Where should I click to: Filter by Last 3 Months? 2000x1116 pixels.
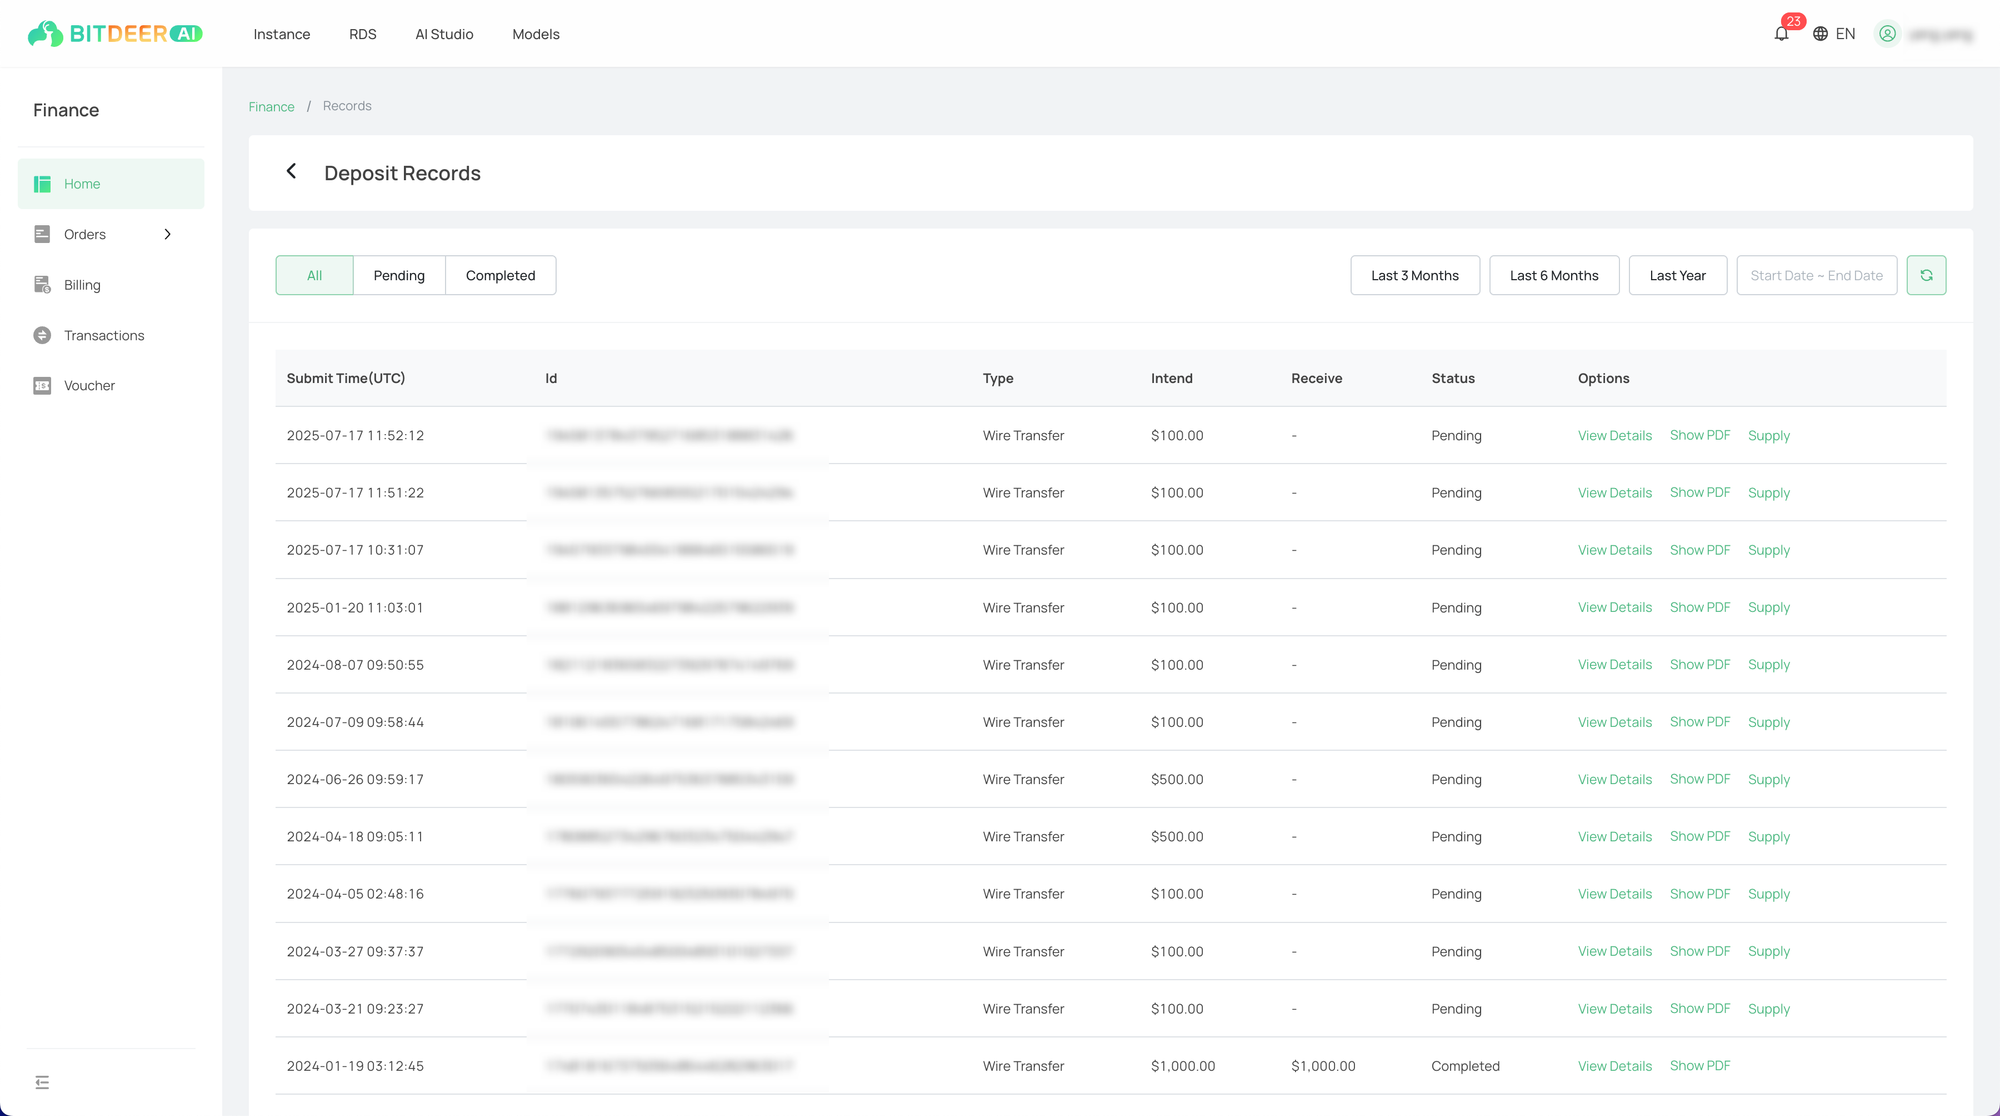1414,275
